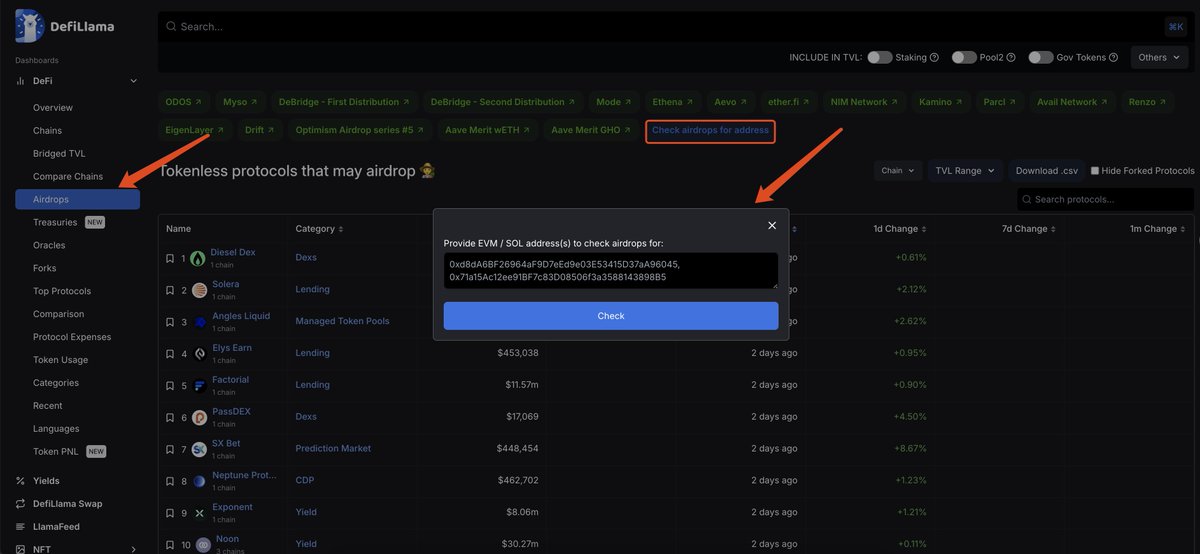1200x554 pixels.
Task: Expand the NFT sidebar section
Action: (133, 549)
